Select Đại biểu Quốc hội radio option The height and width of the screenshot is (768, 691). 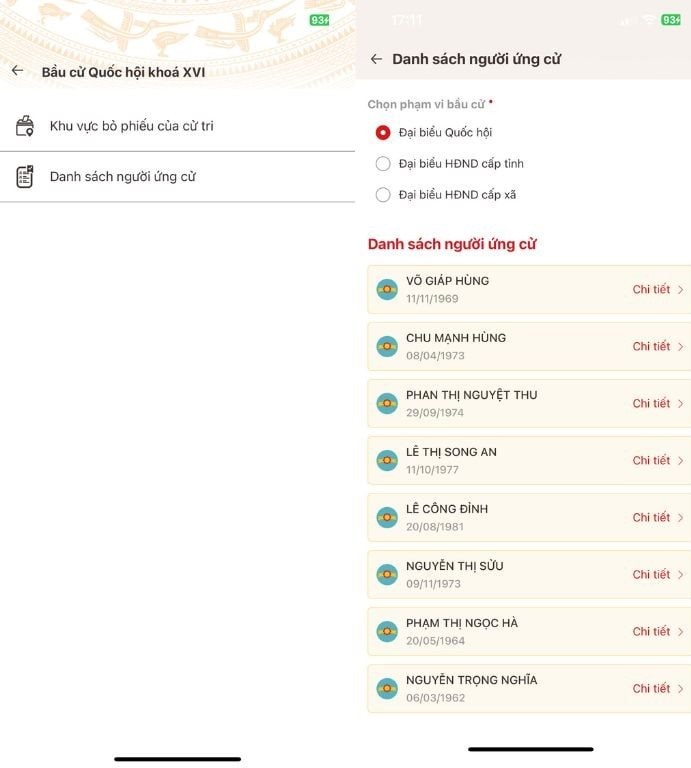(x=383, y=132)
